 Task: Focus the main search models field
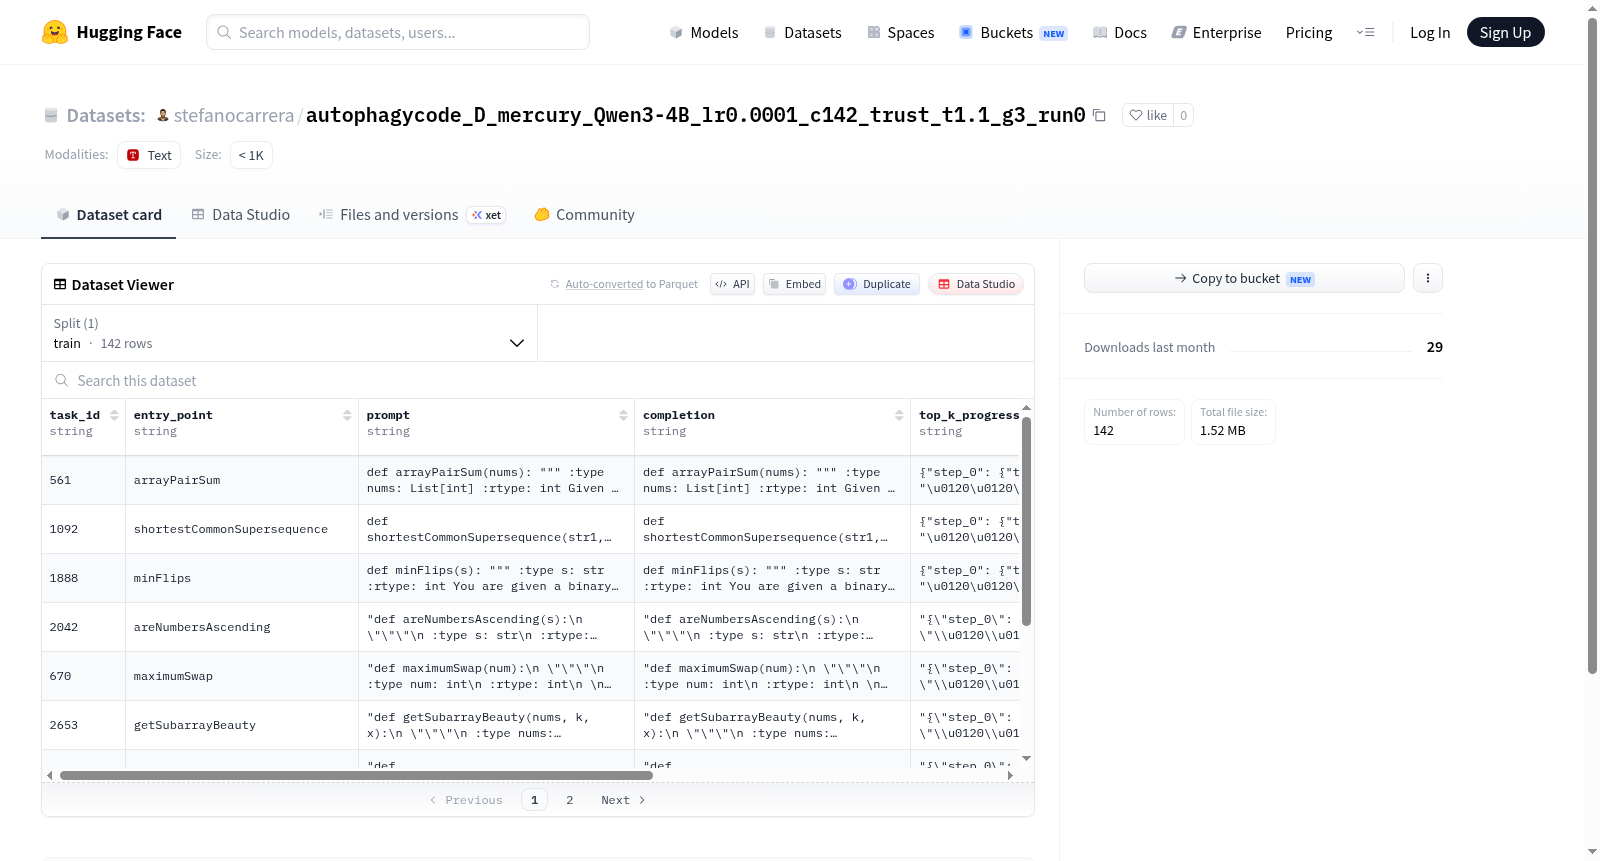click(398, 32)
